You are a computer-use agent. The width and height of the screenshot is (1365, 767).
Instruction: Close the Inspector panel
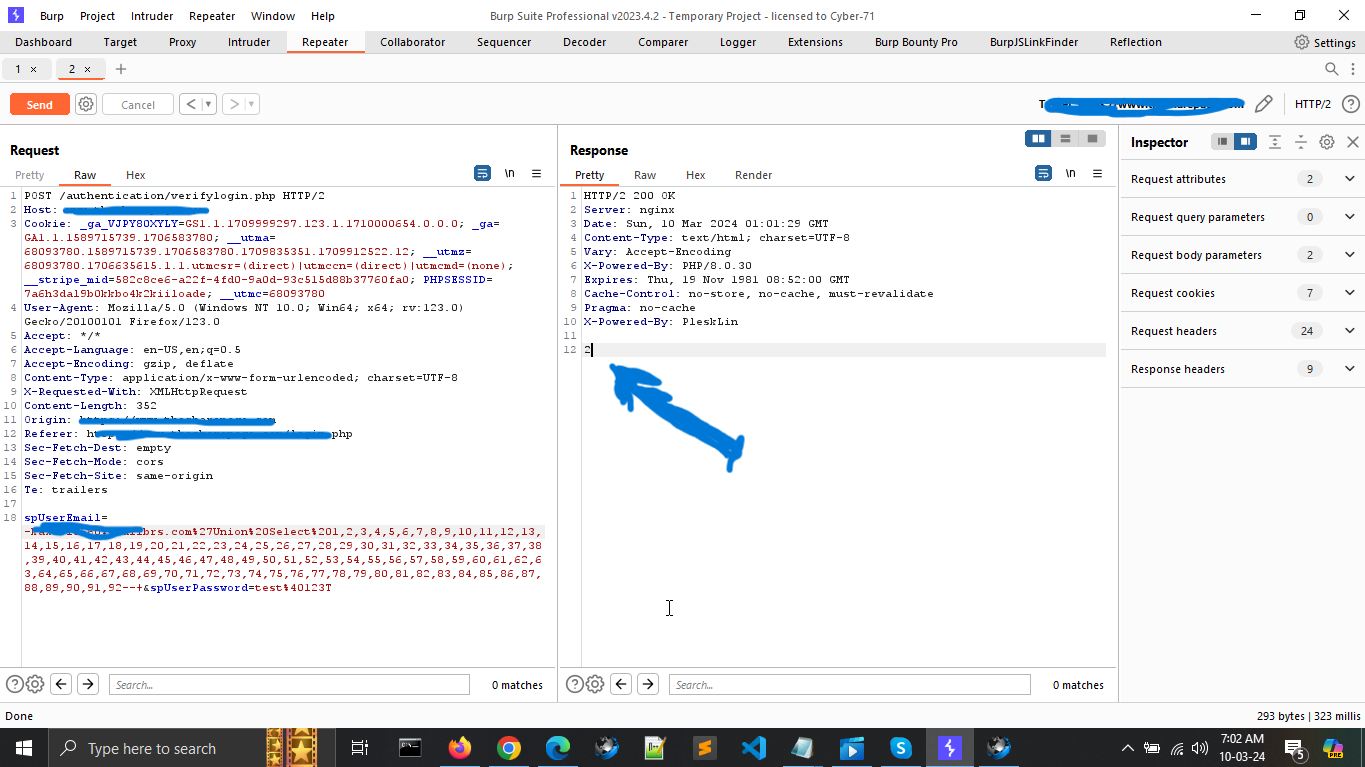click(x=1353, y=142)
